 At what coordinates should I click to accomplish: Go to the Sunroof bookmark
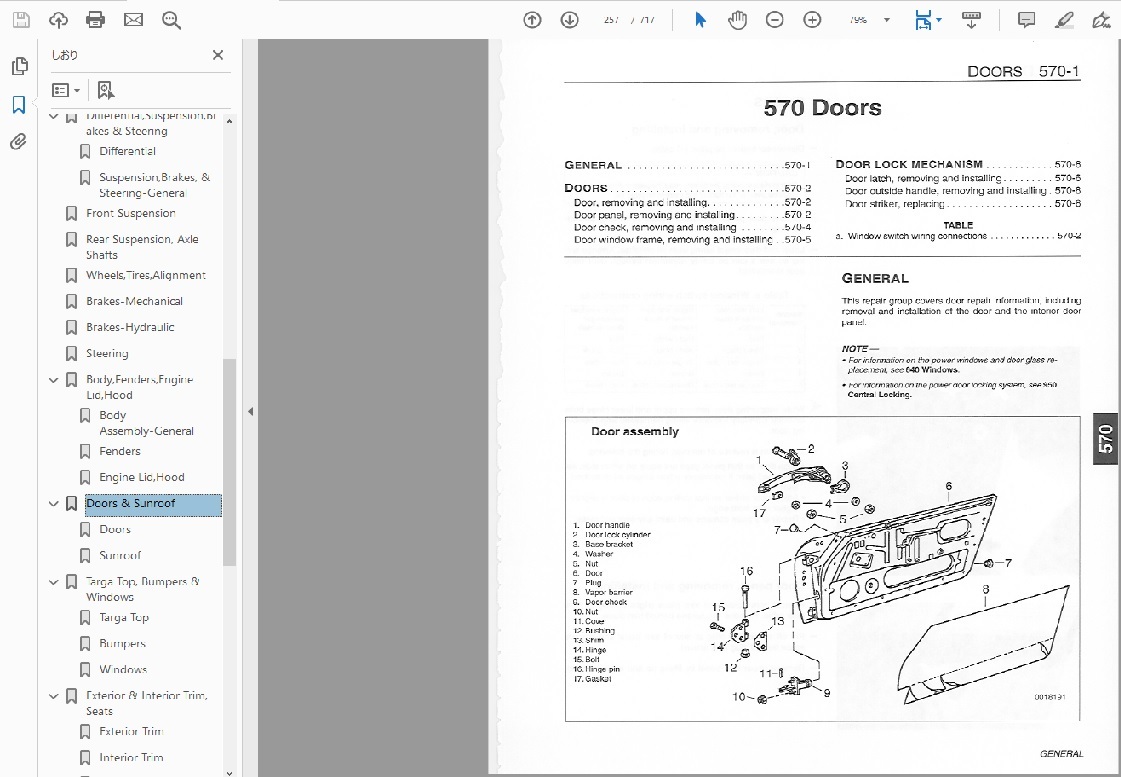120,555
